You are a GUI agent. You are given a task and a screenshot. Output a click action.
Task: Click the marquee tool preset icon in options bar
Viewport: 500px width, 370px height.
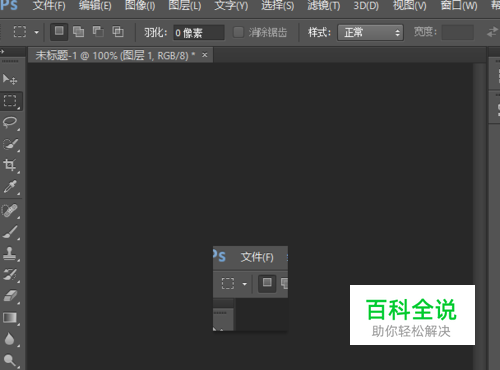pyautogui.click(x=20, y=32)
